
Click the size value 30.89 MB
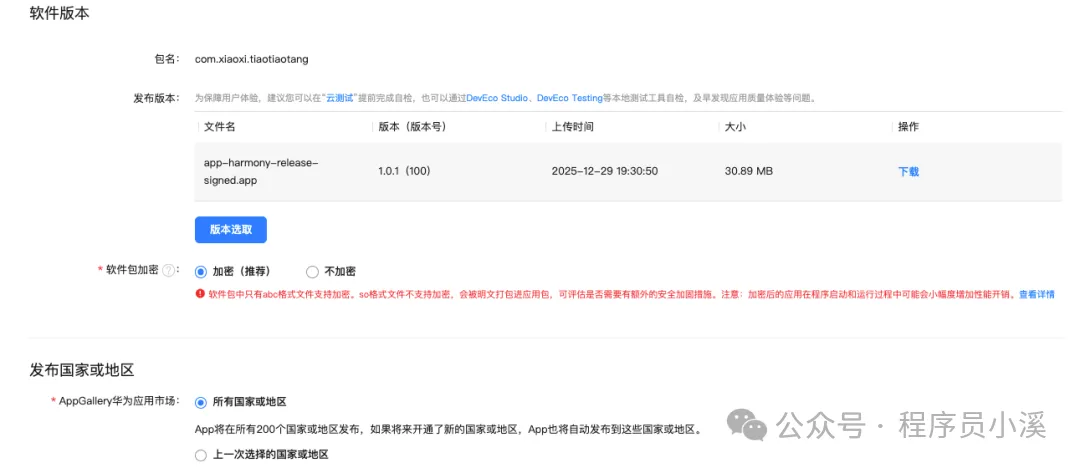[749, 171]
